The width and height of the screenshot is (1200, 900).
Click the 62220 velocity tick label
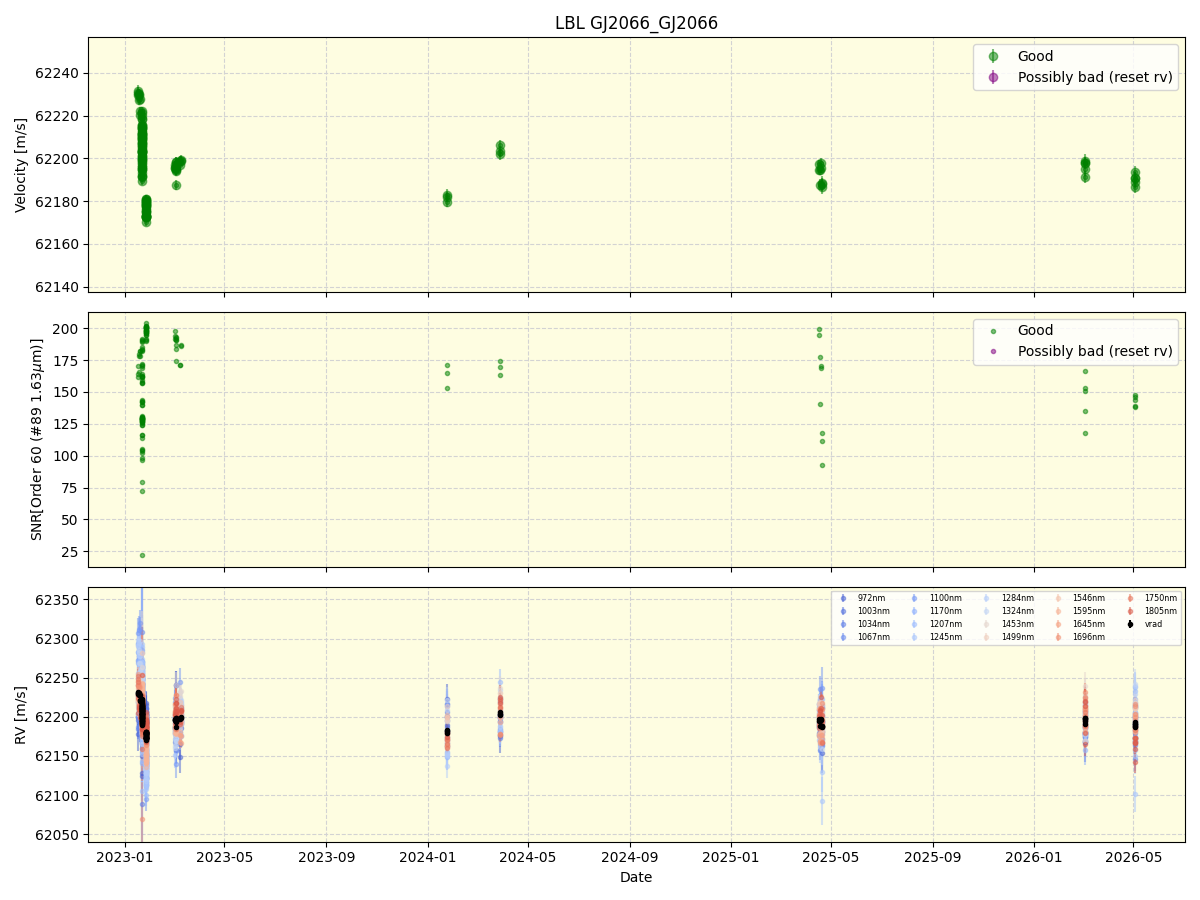pyautogui.click(x=59, y=116)
